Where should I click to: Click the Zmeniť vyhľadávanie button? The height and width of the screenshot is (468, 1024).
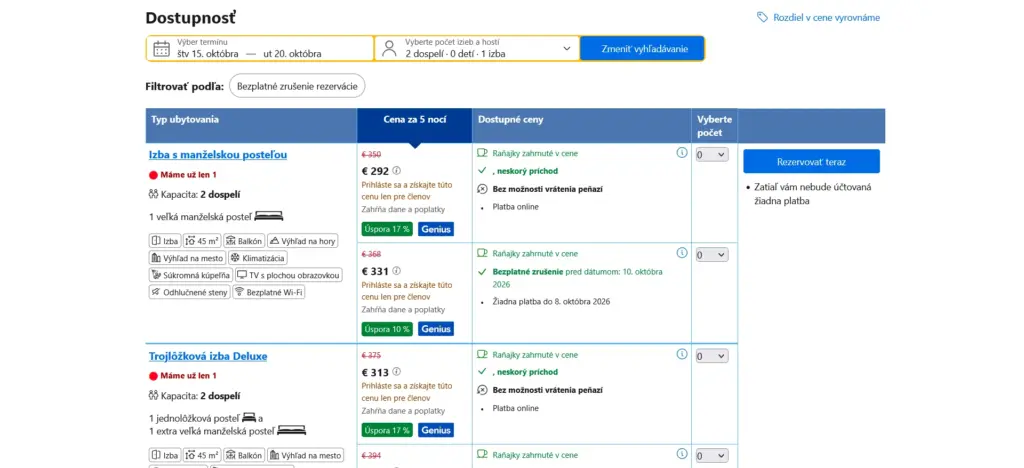pos(643,48)
